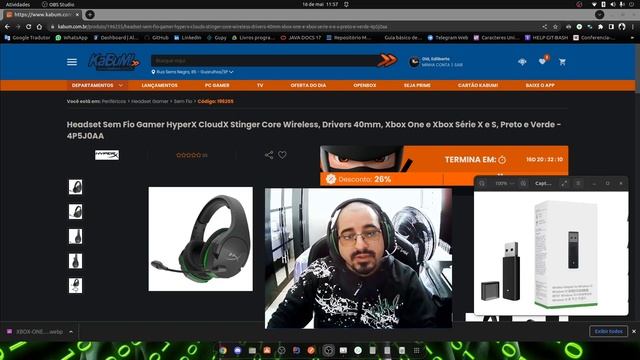Open the JAVA DOCS 17 bookmark
This screenshot has height=360, width=640.
click(x=301, y=38)
